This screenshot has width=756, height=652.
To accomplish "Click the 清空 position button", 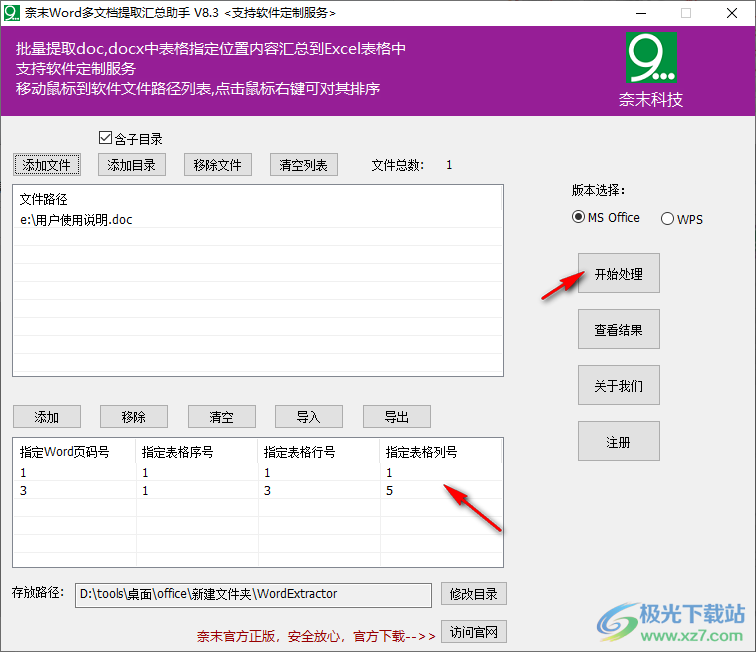I will pyautogui.click(x=221, y=417).
